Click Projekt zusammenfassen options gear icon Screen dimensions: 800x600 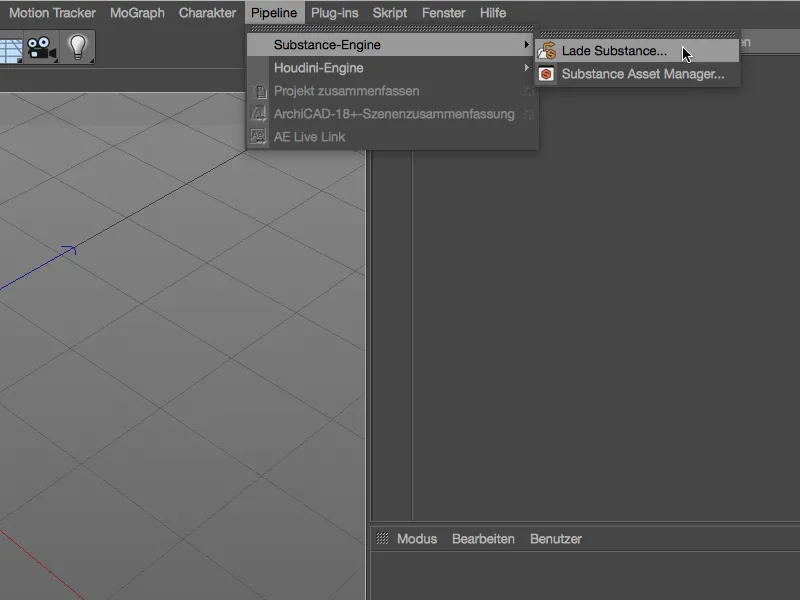click(529, 91)
